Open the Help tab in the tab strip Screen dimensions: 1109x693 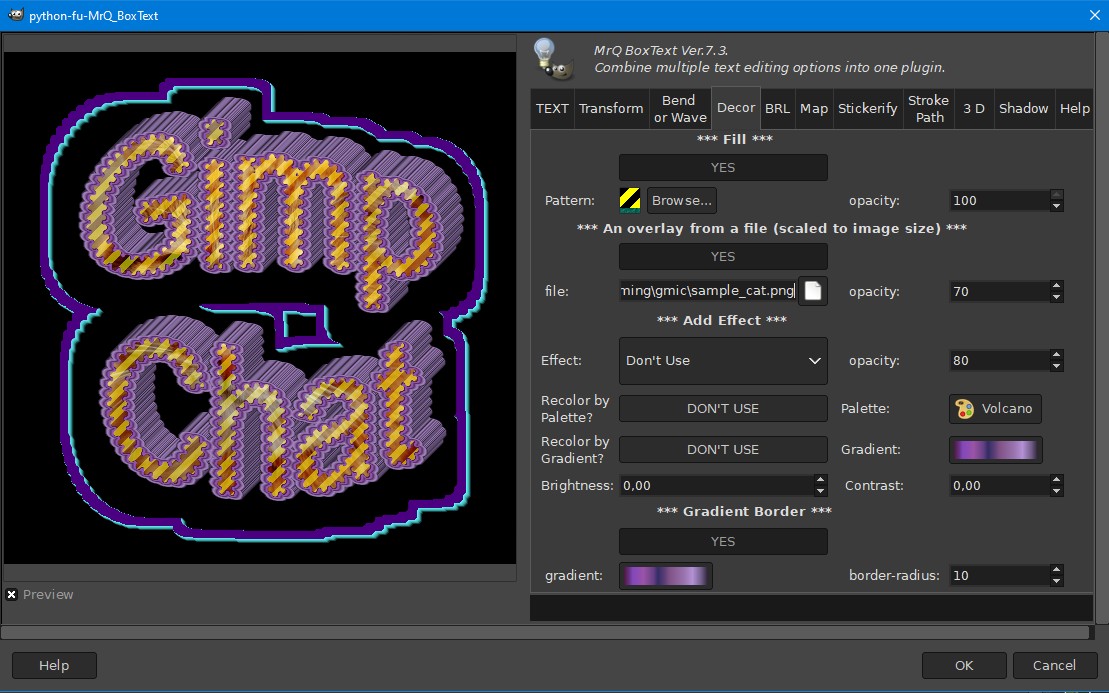pyautogui.click(x=1074, y=108)
